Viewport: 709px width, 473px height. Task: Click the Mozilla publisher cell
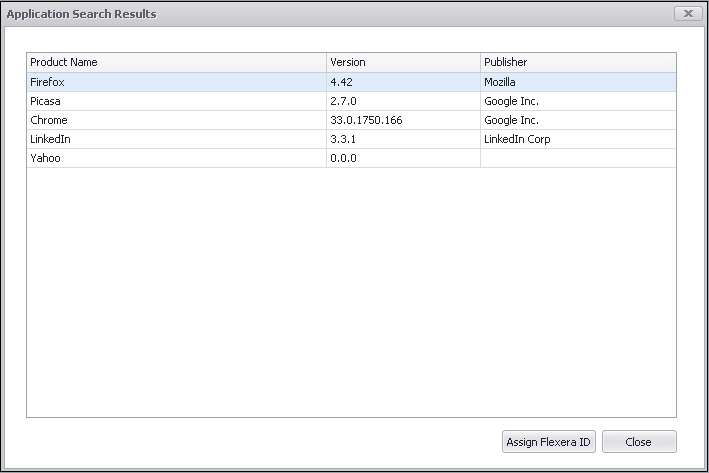click(x=500, y=82)
